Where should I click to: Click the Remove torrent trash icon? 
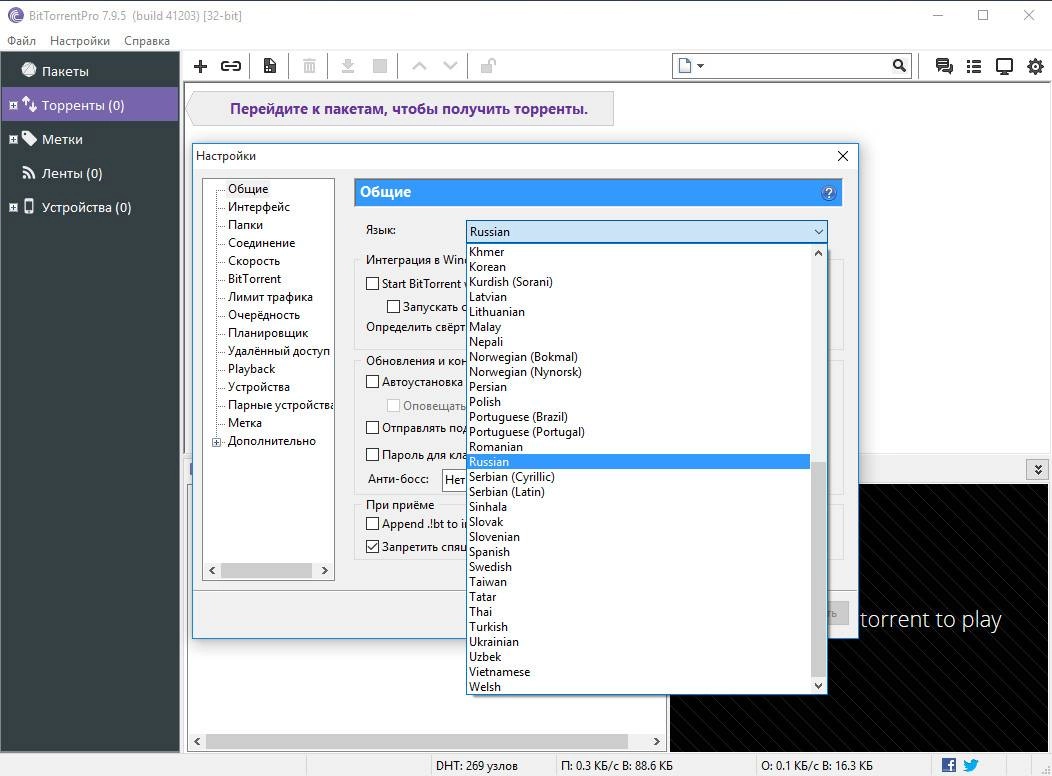(x=309, y=66)
